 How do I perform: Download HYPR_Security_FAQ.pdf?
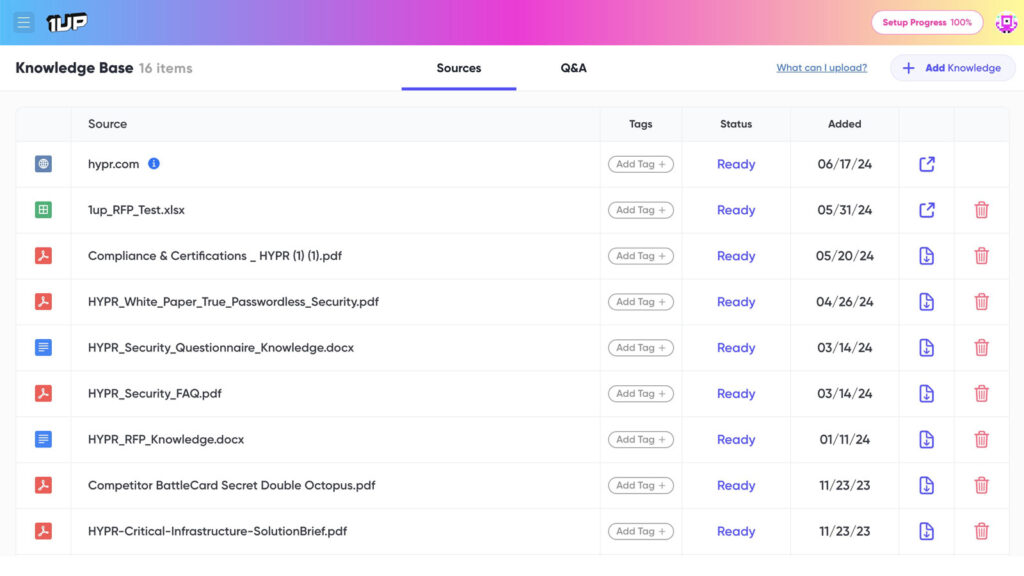coord(927,393)
